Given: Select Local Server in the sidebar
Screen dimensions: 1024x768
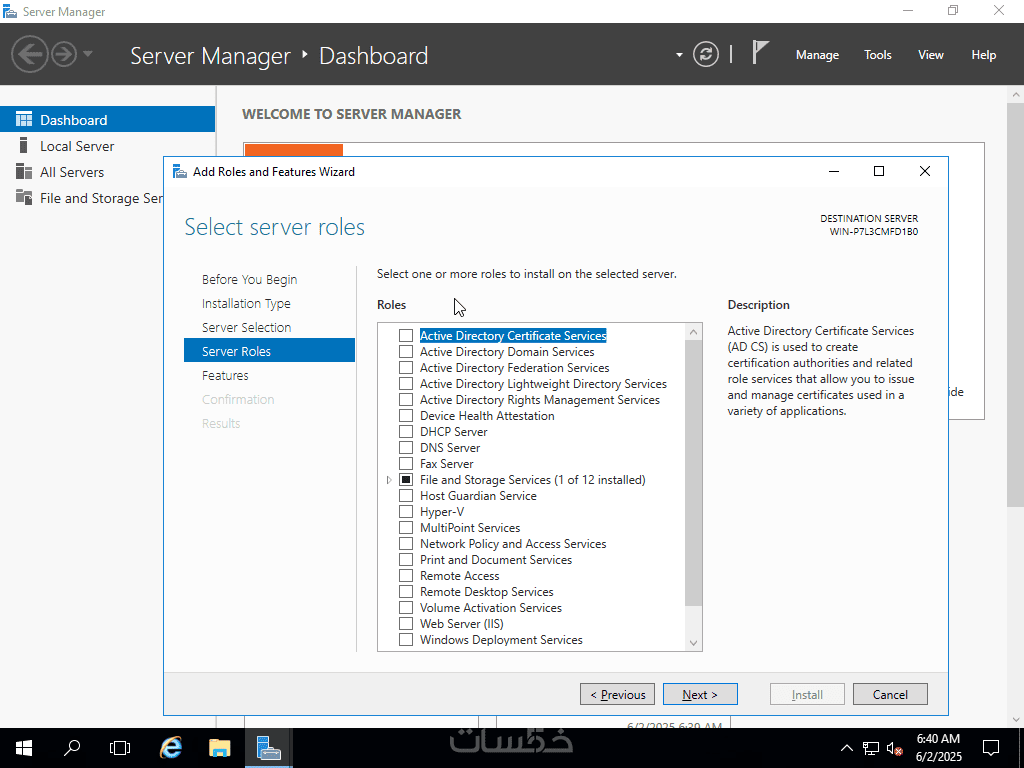Looking at the screenshot, I should click(77, 146).
